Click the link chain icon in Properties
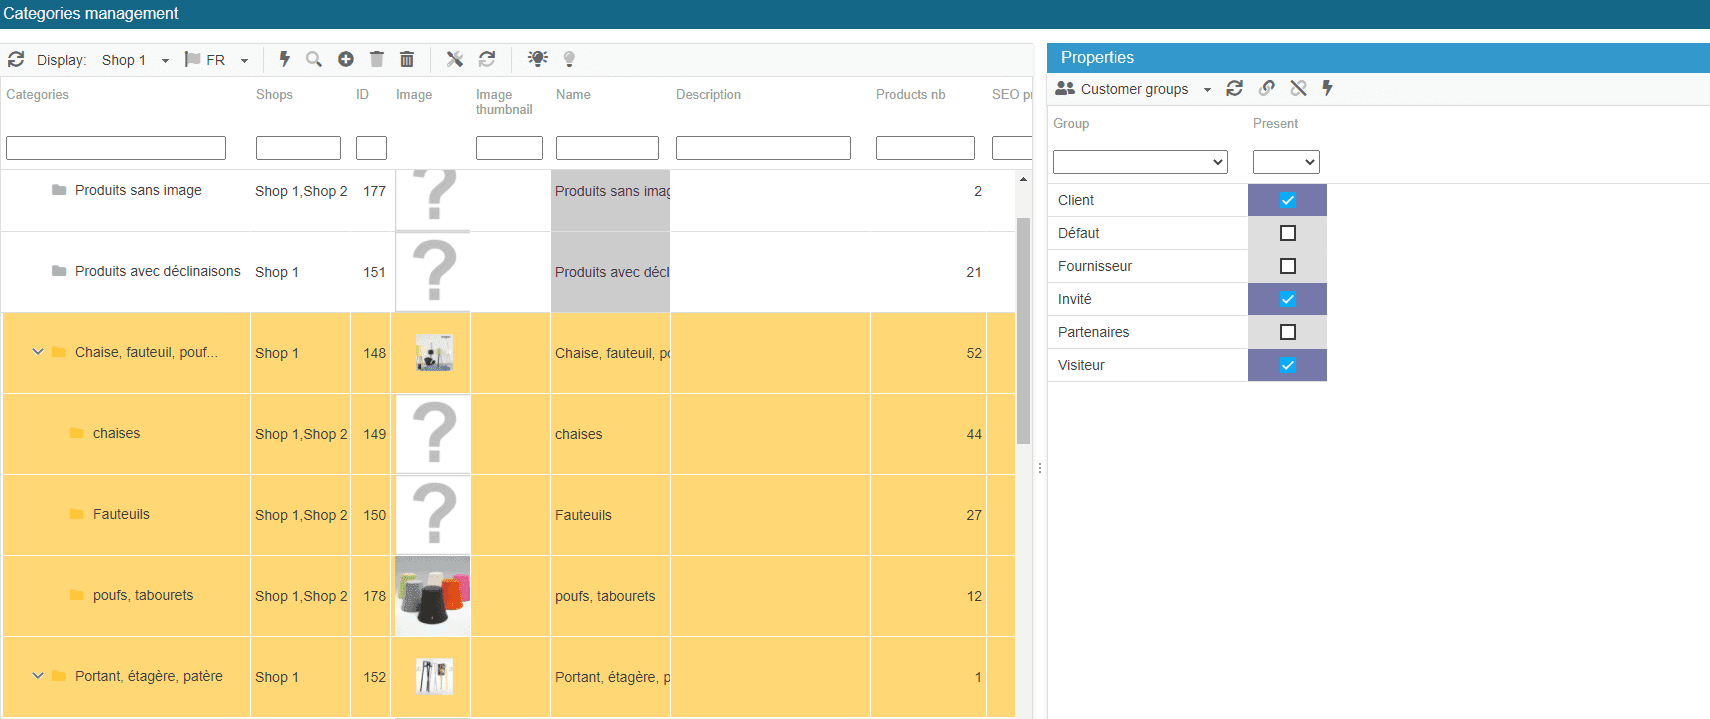The height and width of the screenshot is (719, 1710). coord(1267,88)
